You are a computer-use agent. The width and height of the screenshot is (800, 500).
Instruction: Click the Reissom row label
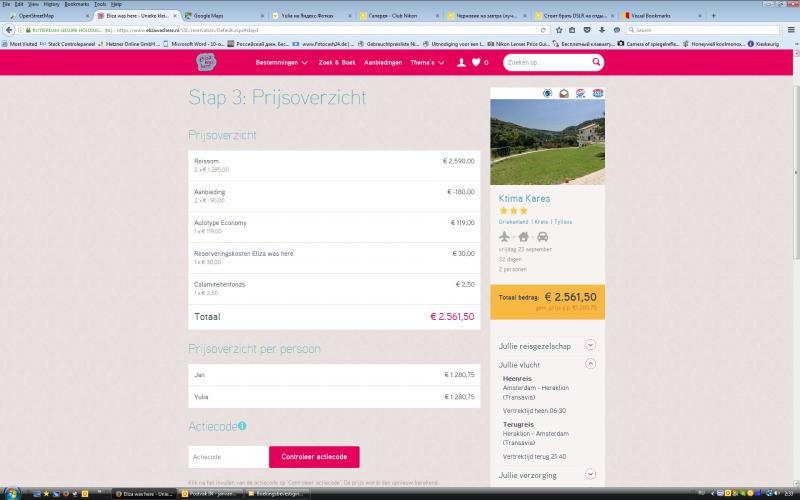tap(206, 161)
